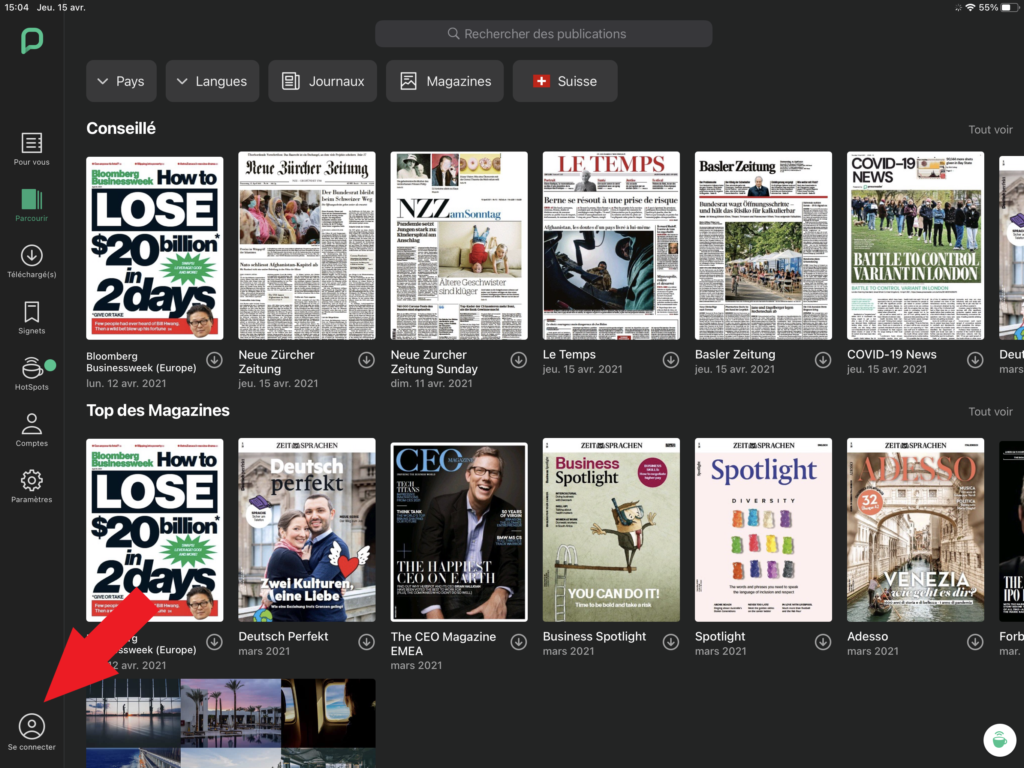Image resolution: width=1024 pixels, height=768 pixels.
Task: Expand the Langues dropdown filter
Action: (x=212, y=81)
